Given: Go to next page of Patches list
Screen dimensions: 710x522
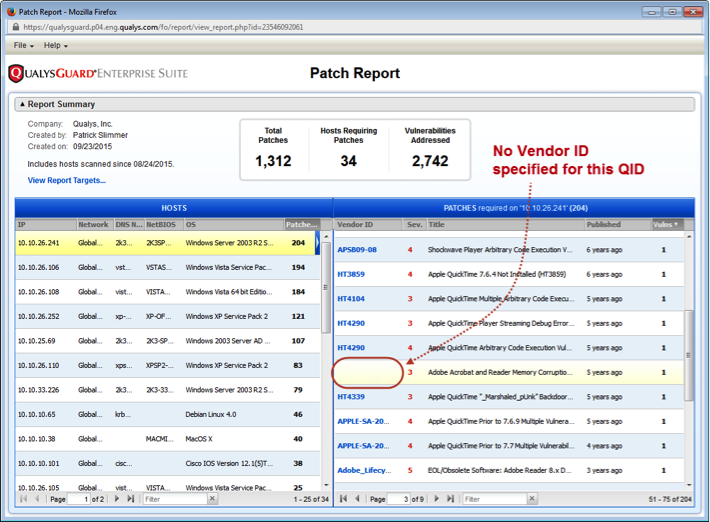Looking at the screenshot, I should coord(437,498).
